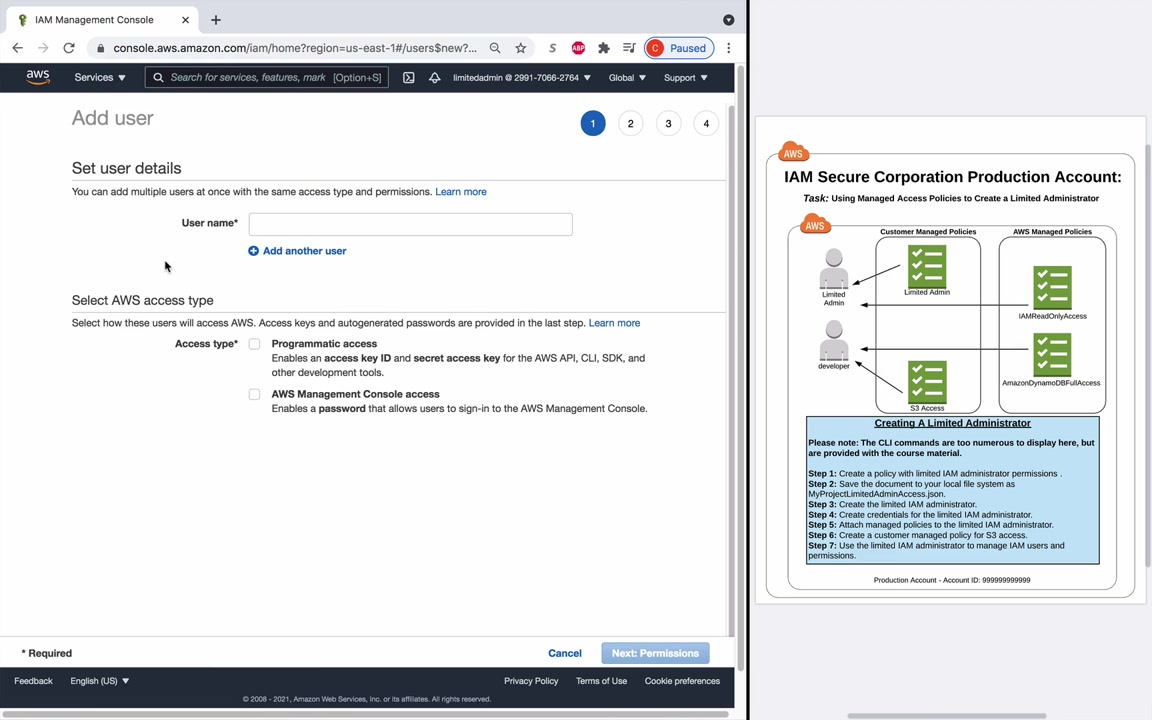
Task: Click the Chrome profile dropdown circle at tab bar
Action: click(729, 20)
